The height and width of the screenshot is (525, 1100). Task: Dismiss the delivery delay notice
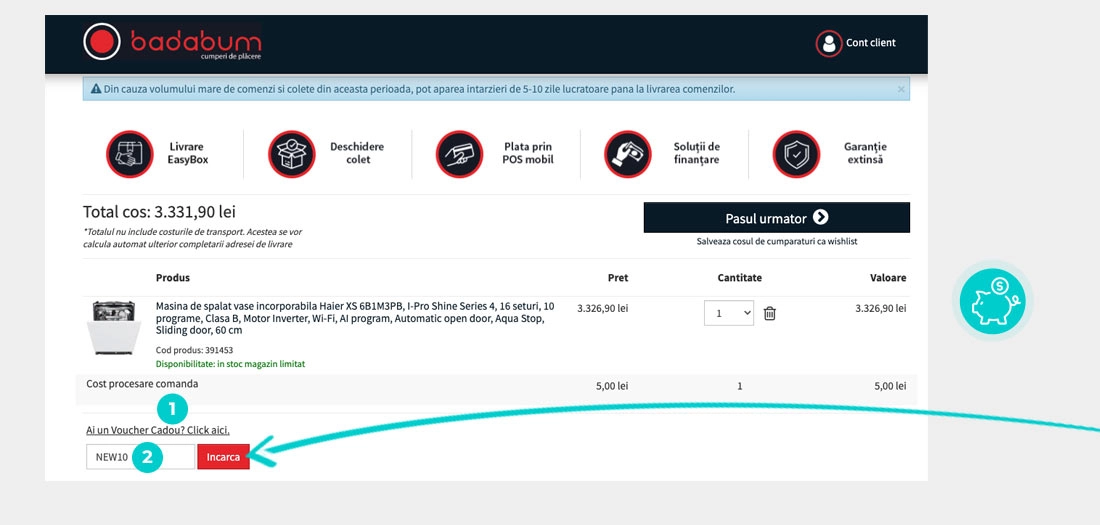(x=901, y=89)
